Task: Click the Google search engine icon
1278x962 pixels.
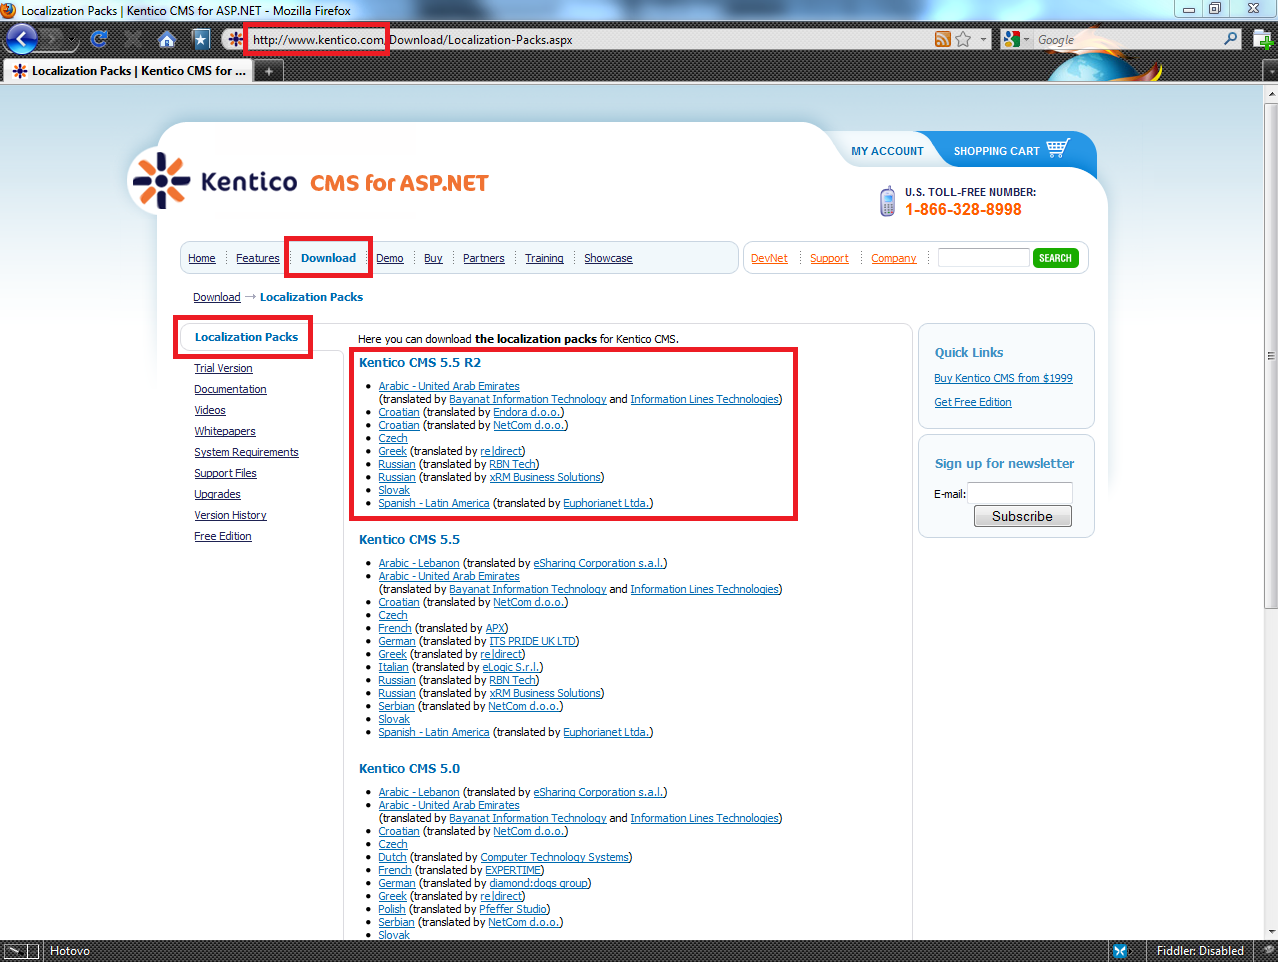Action: (1012, 39)
